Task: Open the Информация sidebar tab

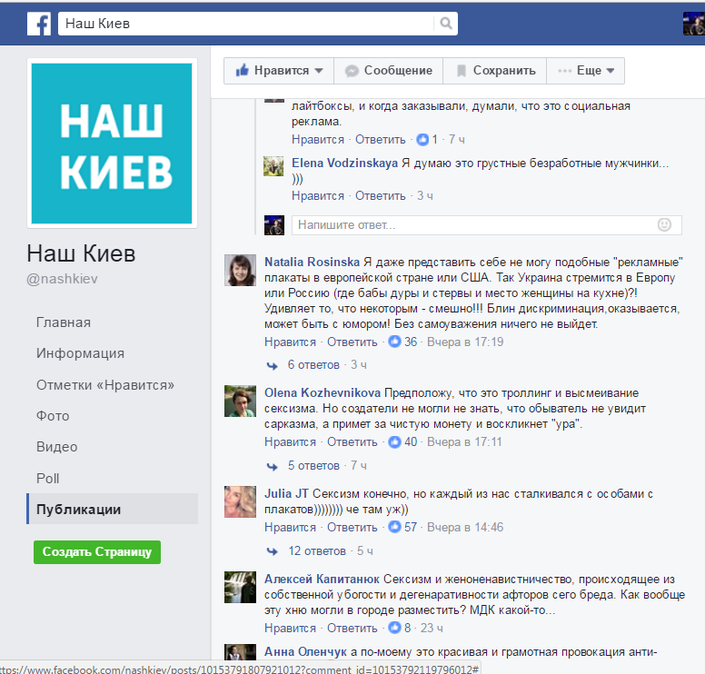Action: [x=80, y=353]
